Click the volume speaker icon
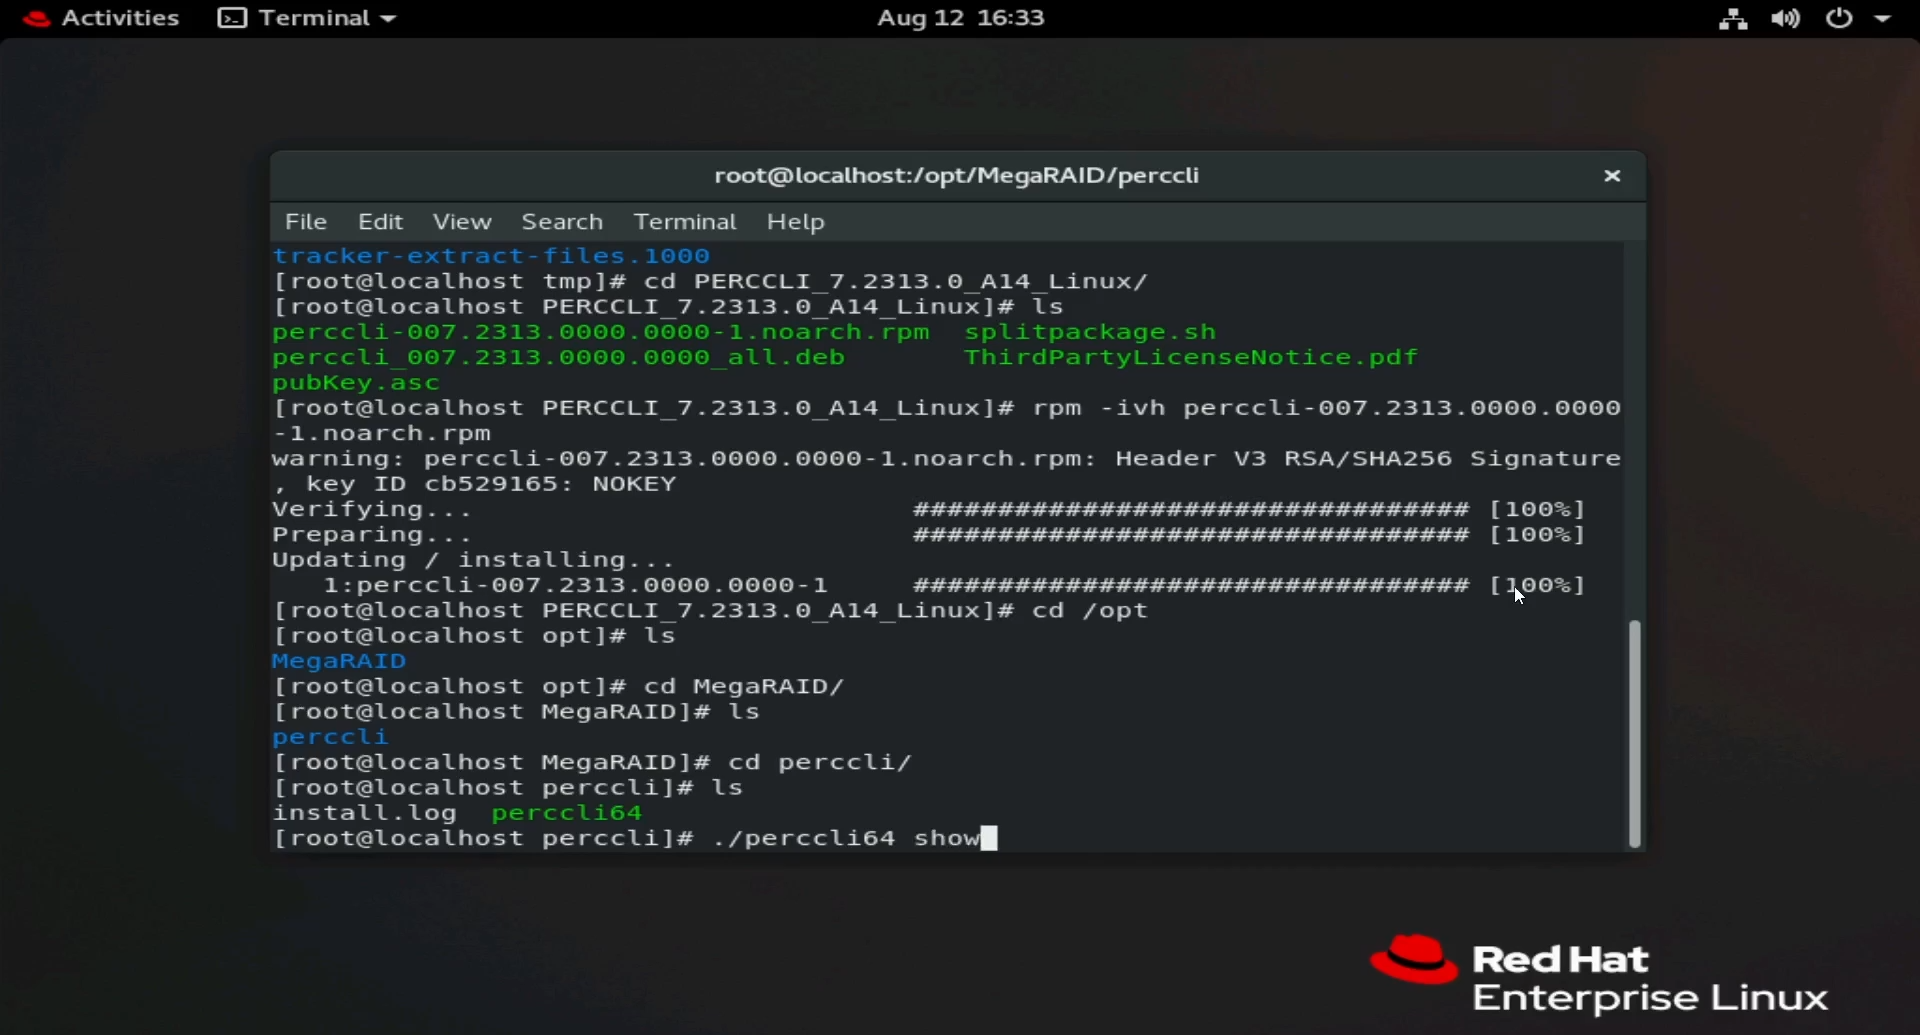 tap(1787, 17)
